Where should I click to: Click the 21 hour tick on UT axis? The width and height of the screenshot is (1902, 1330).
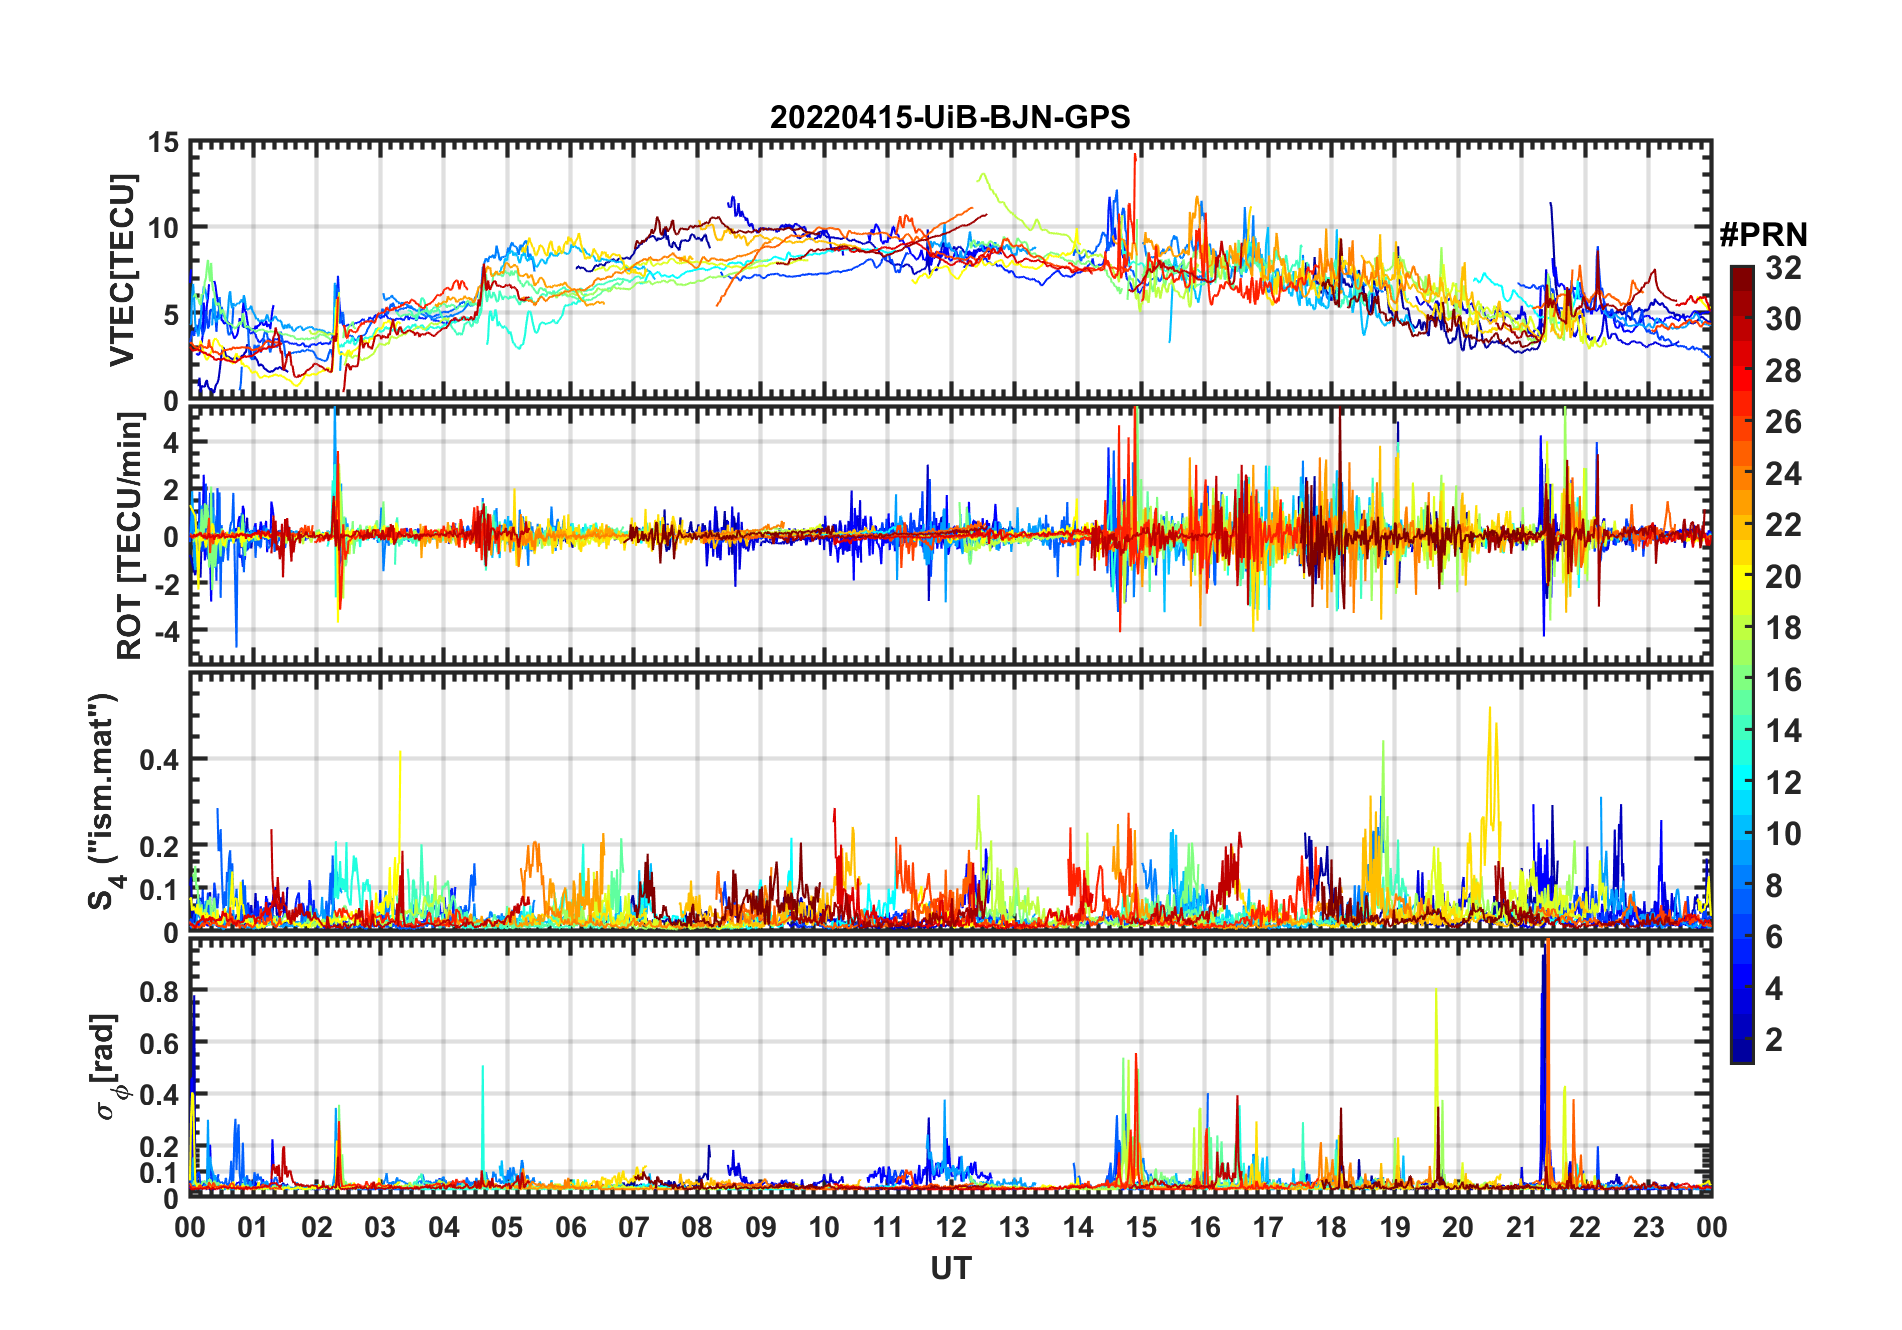[1521, 1227]
